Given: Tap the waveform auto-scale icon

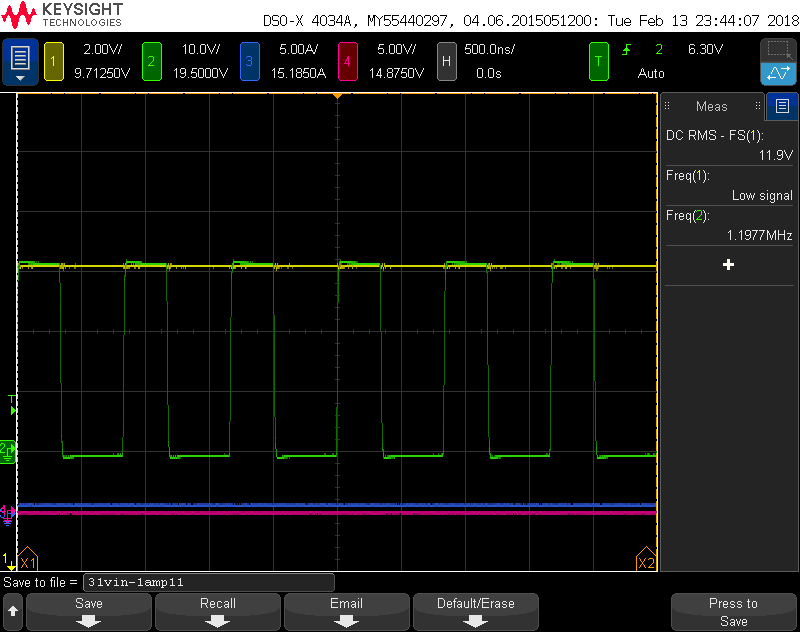Looking at the screenshot, I should (x=778, y=74).
